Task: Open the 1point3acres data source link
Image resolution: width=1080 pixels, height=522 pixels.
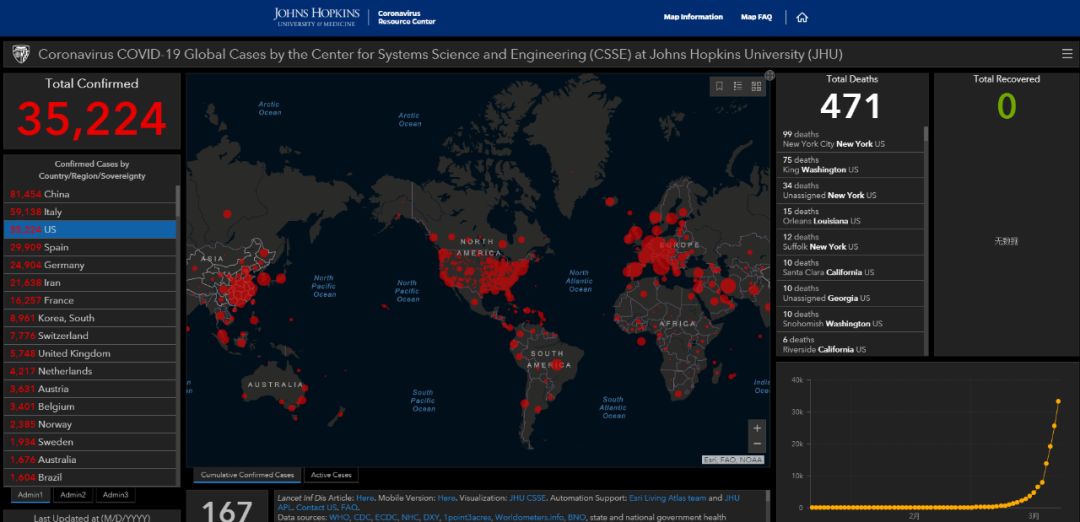Action: (468, 516)
